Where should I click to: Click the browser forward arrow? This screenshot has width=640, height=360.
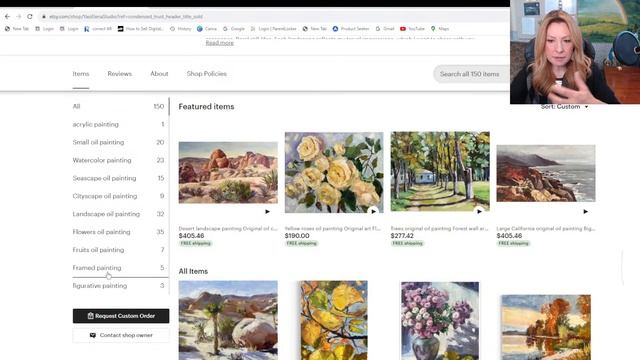pos(18,16)
